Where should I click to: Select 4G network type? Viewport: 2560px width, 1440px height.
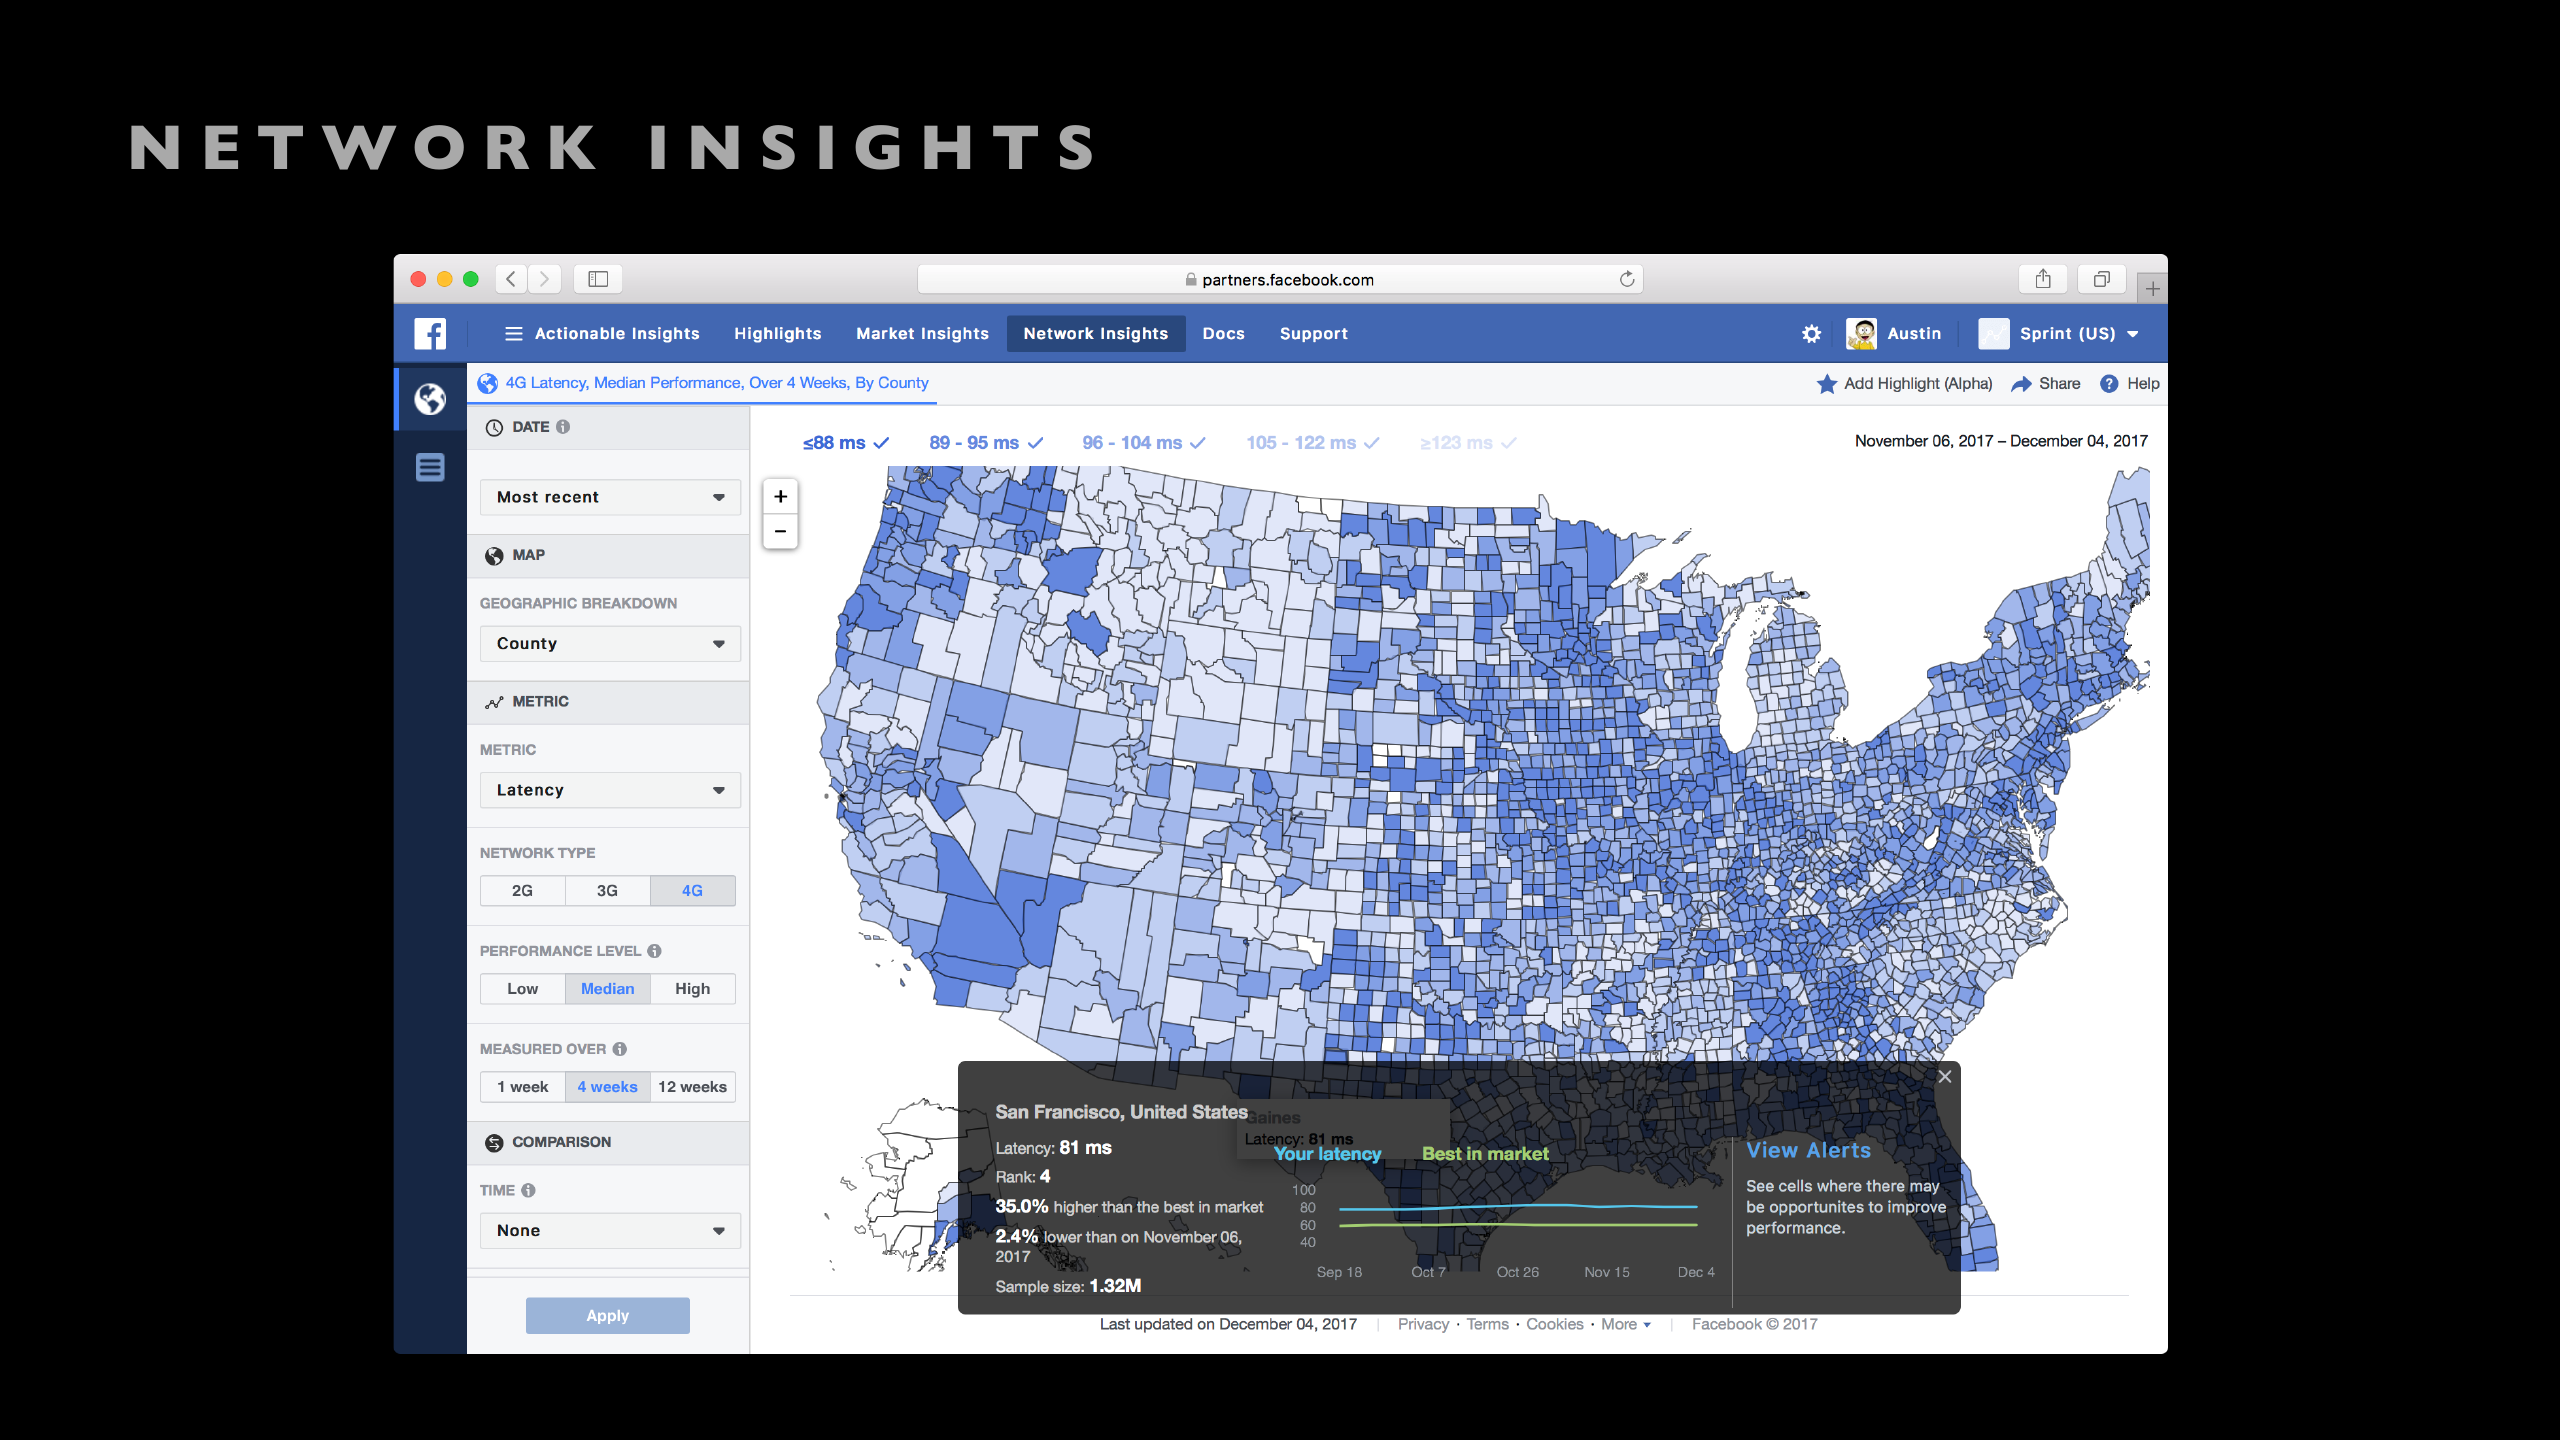(x=693, y=891)
